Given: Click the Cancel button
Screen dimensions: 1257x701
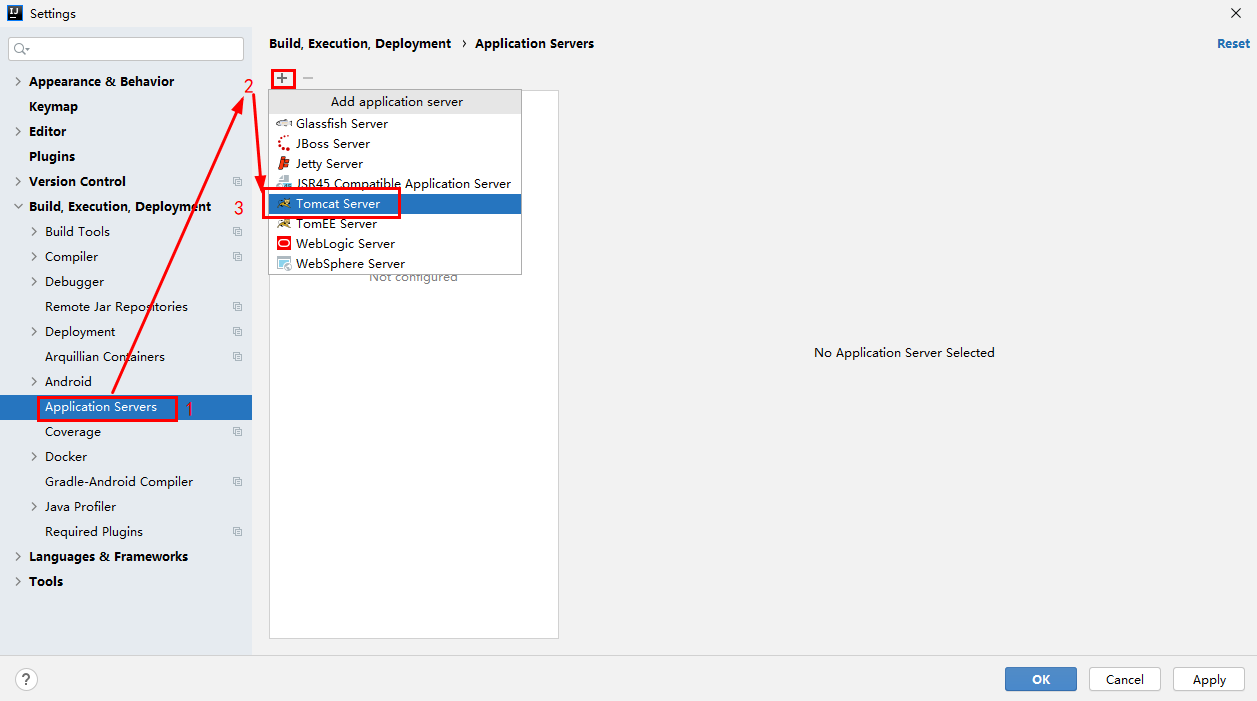Looking at the screenshot, I should [1125, 679].
